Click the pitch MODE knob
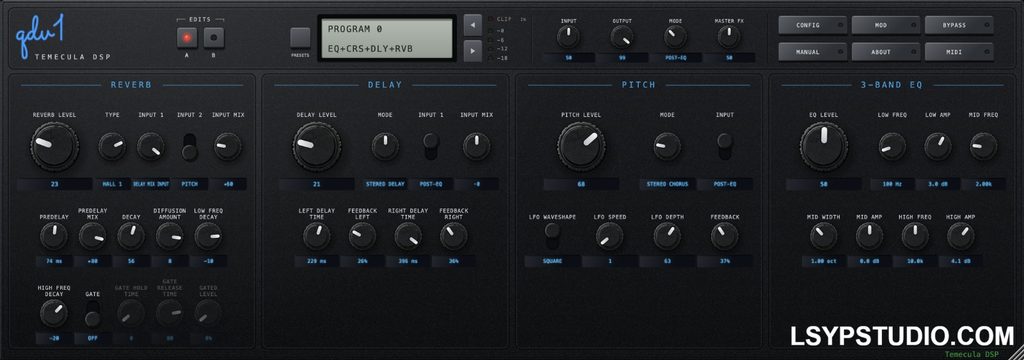This screenshot has width=1024, height=360. tap(667, 146)
